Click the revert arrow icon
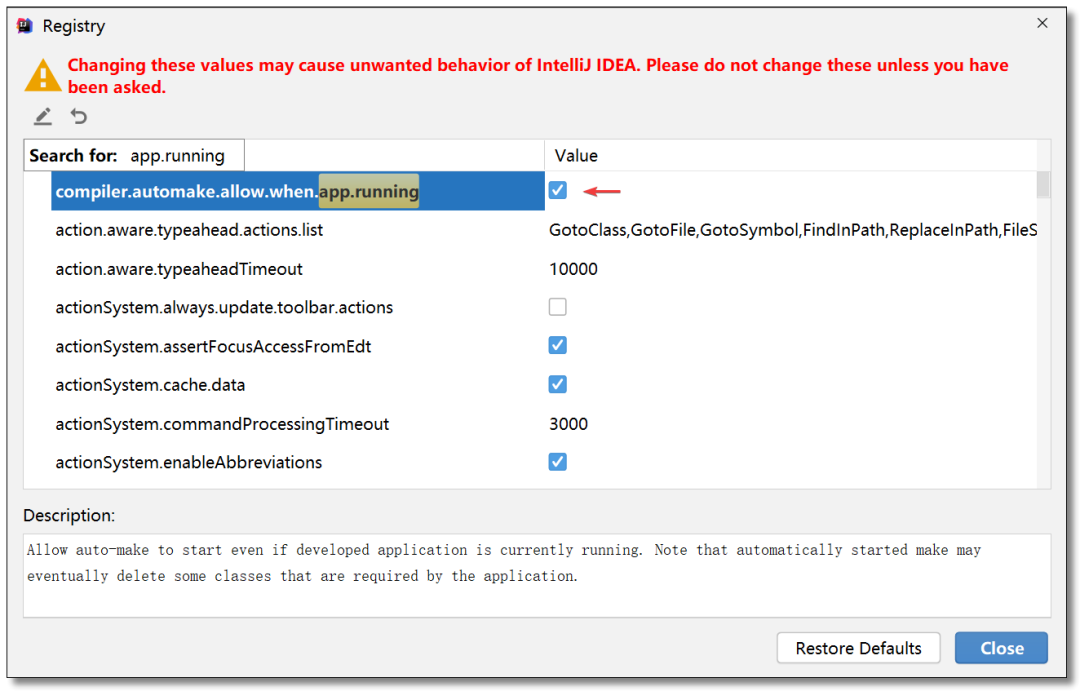1080x691 pixels. tap(79, 116)
